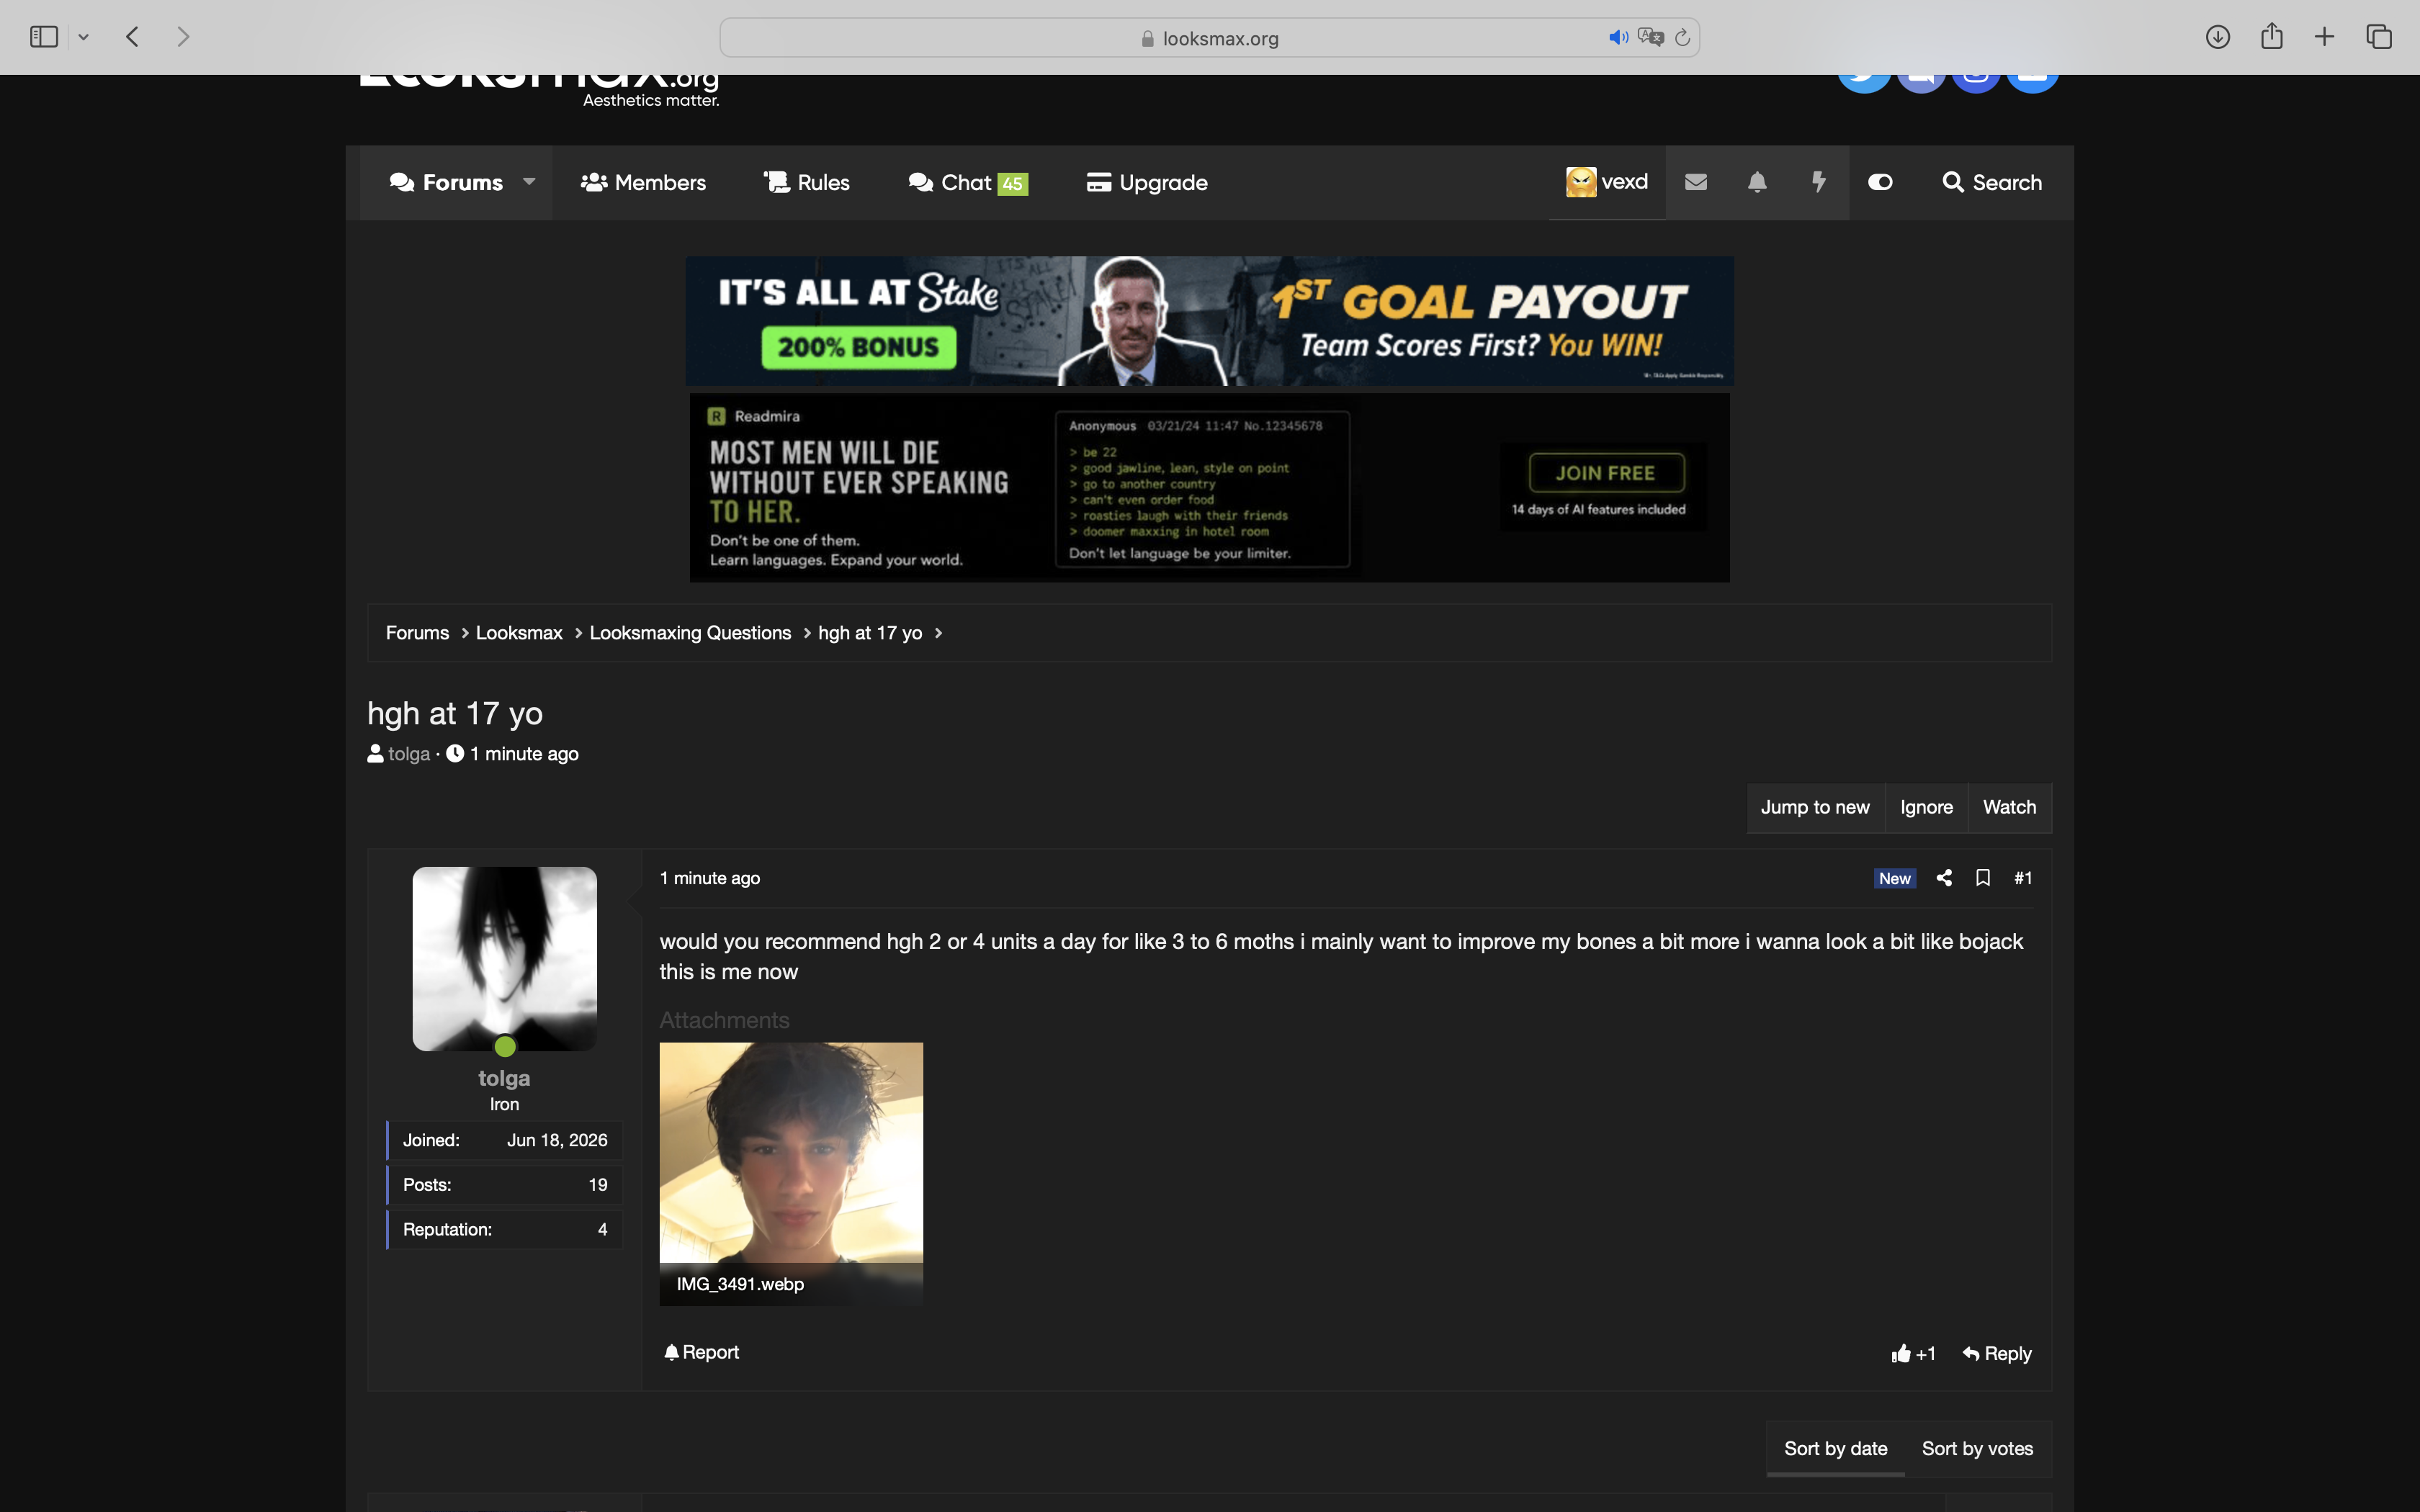Click the 1 minute ago thread timestamp
The height and width of the screenshot is (1512, 2420).
coord(524,754)
